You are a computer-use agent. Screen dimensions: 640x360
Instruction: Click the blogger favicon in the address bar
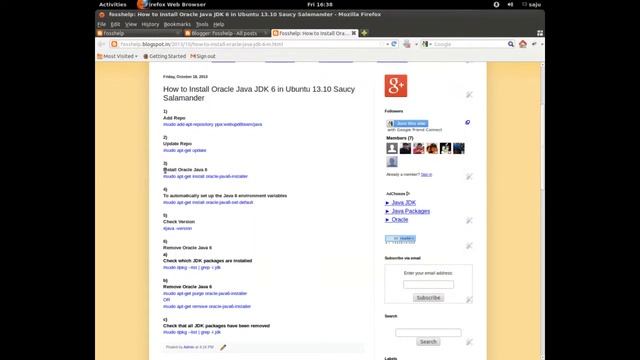[114, 44]
